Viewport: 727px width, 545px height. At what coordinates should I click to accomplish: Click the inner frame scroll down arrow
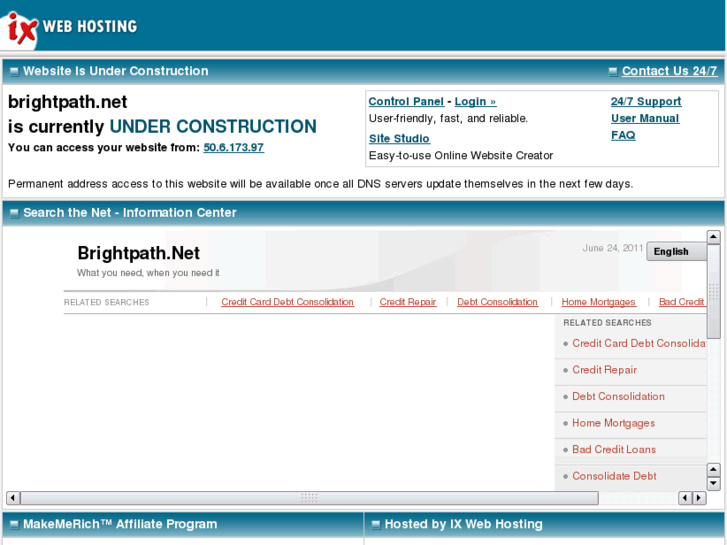point(714,484)
